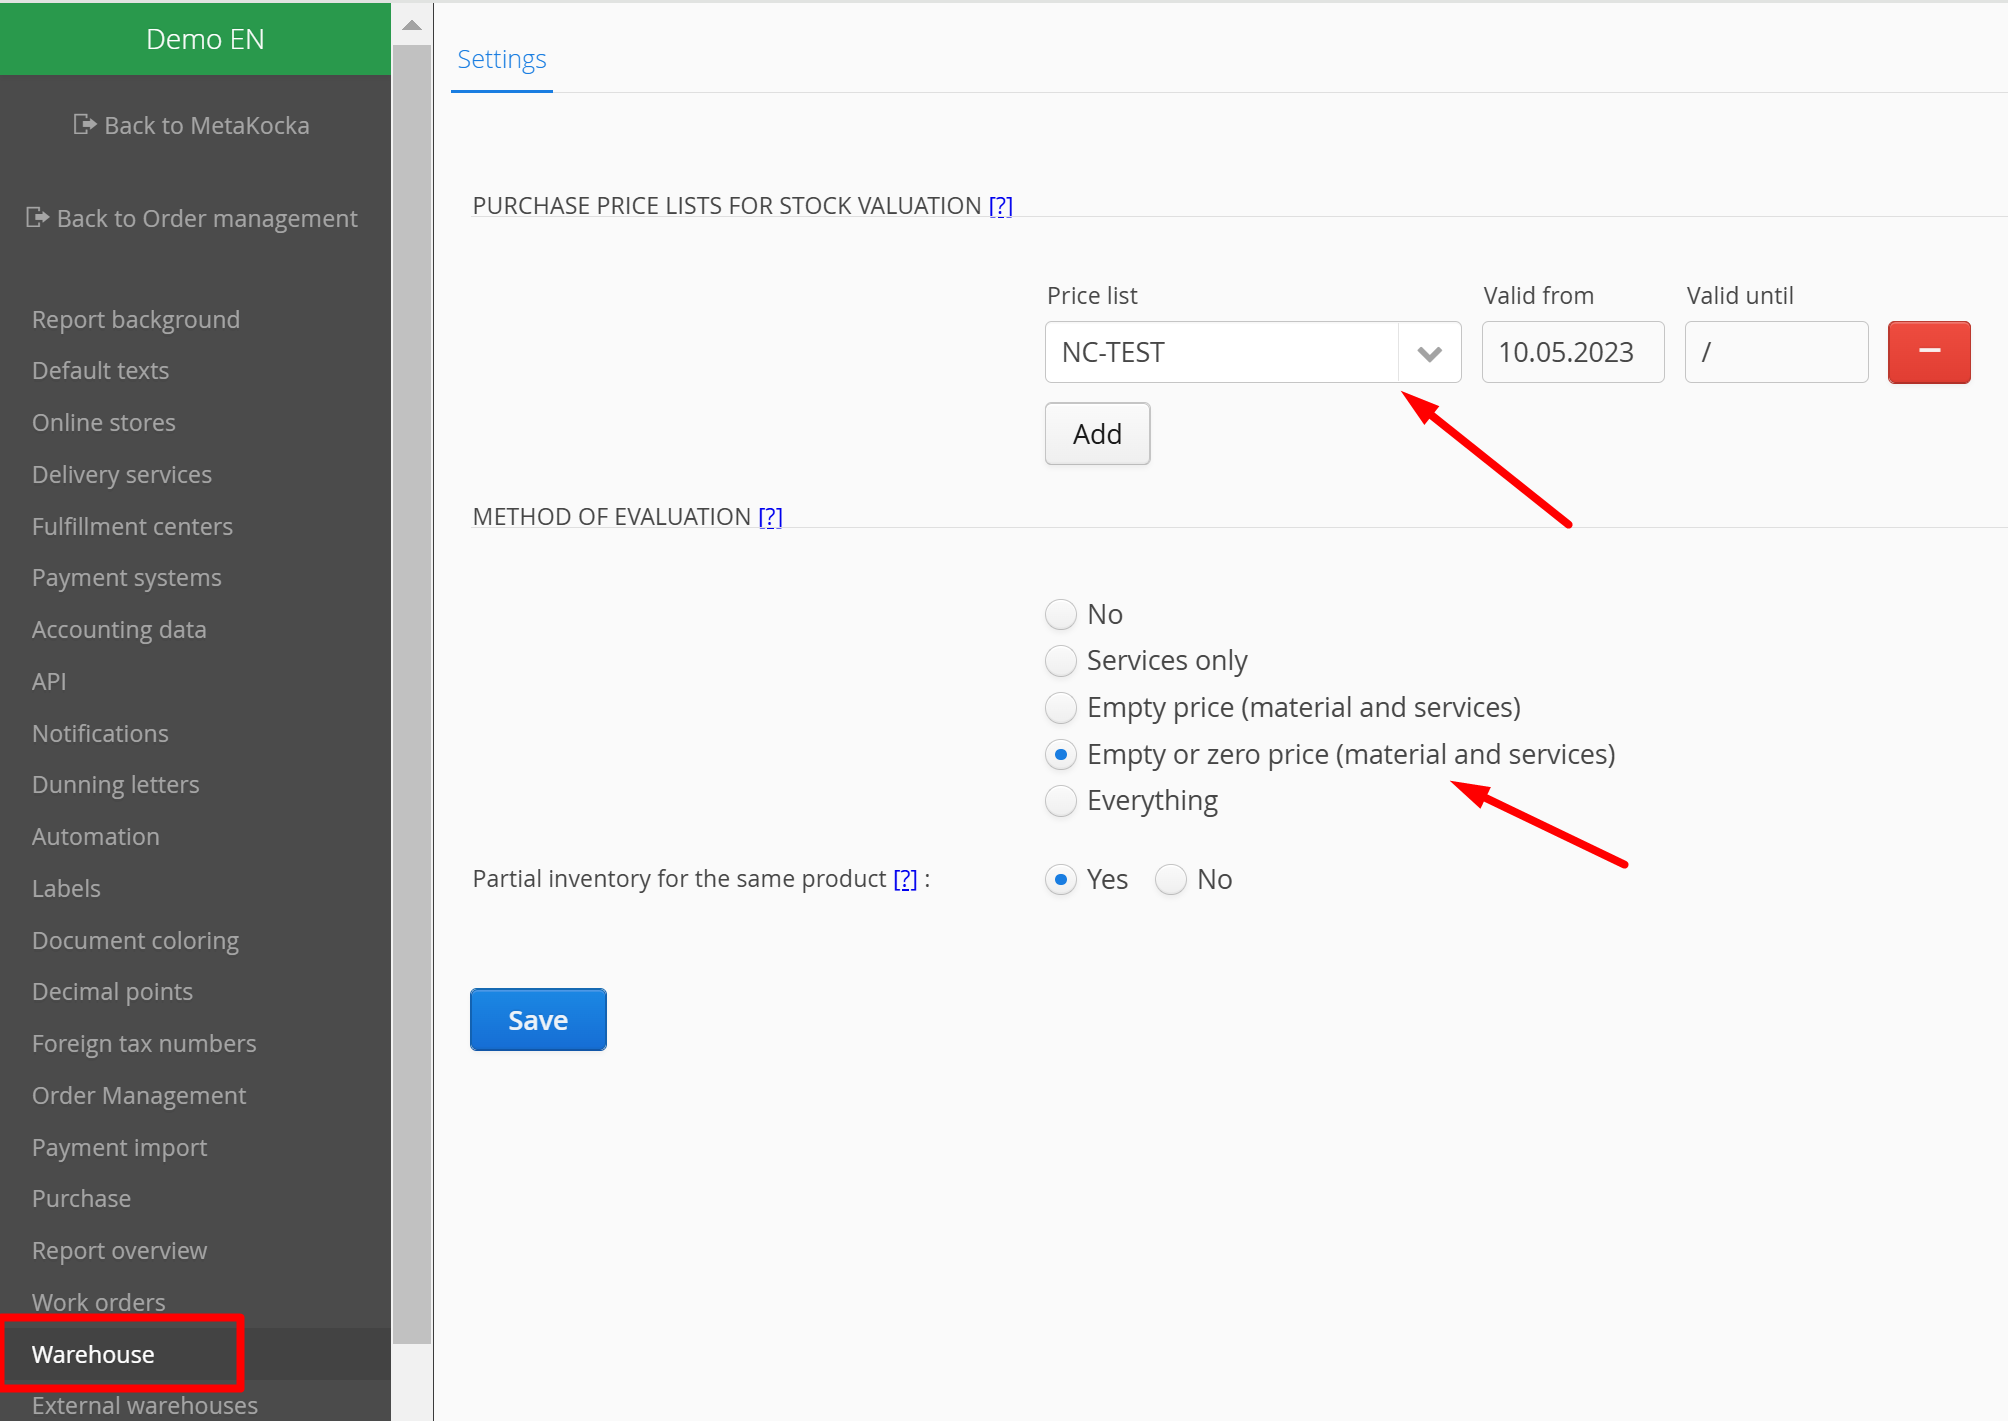The image size is (2008, 1421).
Task: Click the Back to Order management icon
Action: point(37,218)
